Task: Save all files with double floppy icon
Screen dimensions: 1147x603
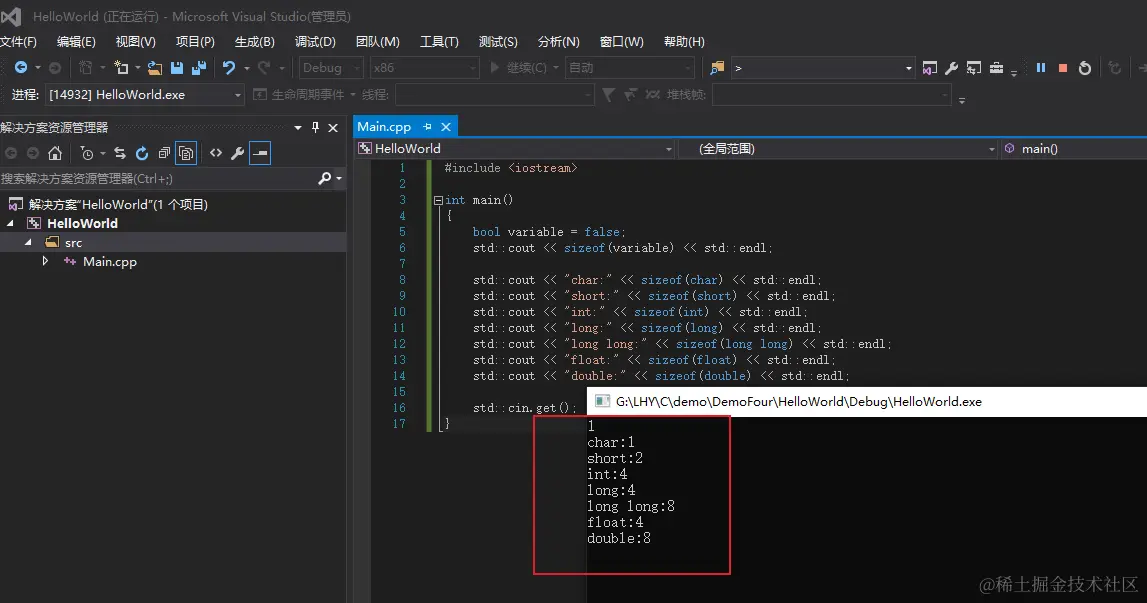Action: [x=199, y=68]
